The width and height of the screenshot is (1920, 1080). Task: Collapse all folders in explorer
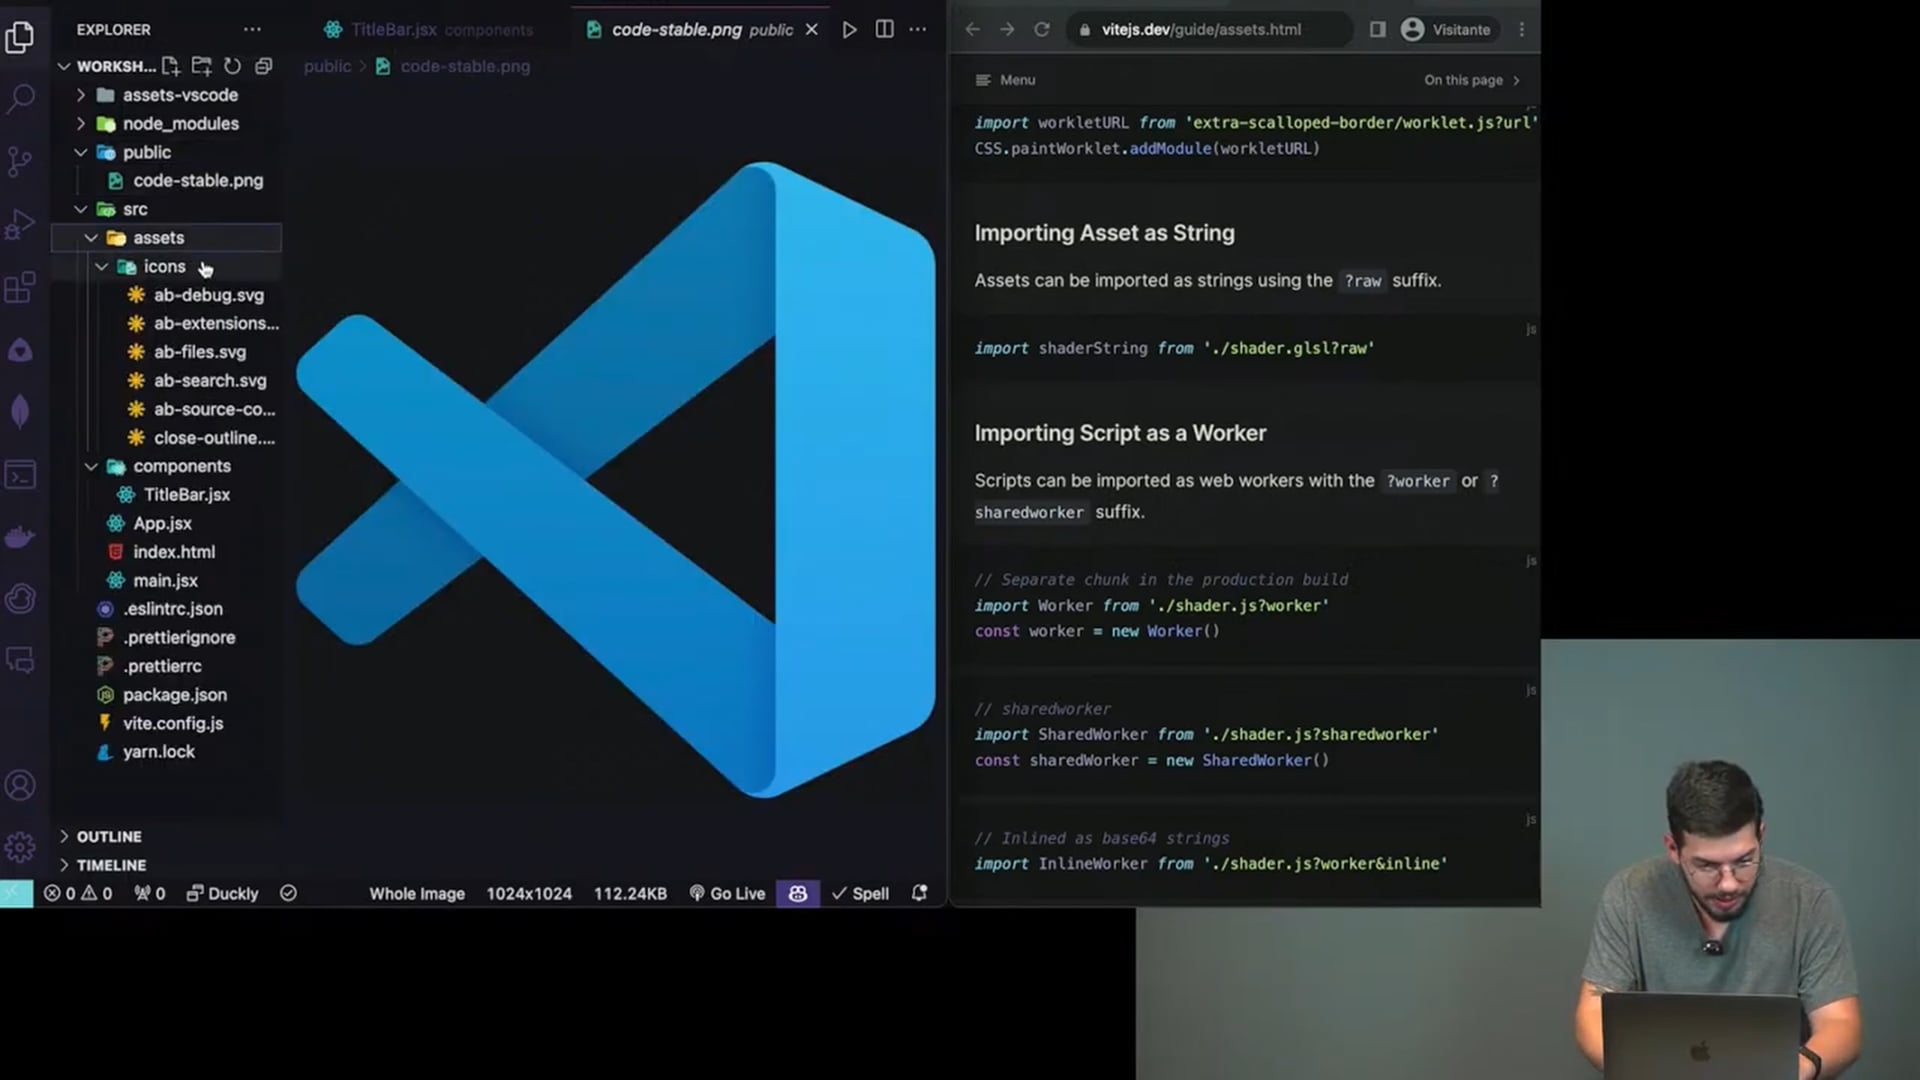tap(264, 66)
